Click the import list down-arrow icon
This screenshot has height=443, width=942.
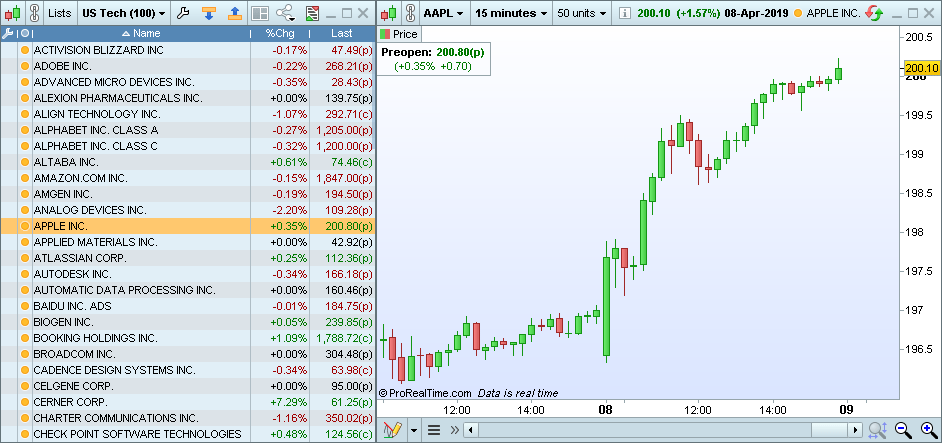pos(208,14)
